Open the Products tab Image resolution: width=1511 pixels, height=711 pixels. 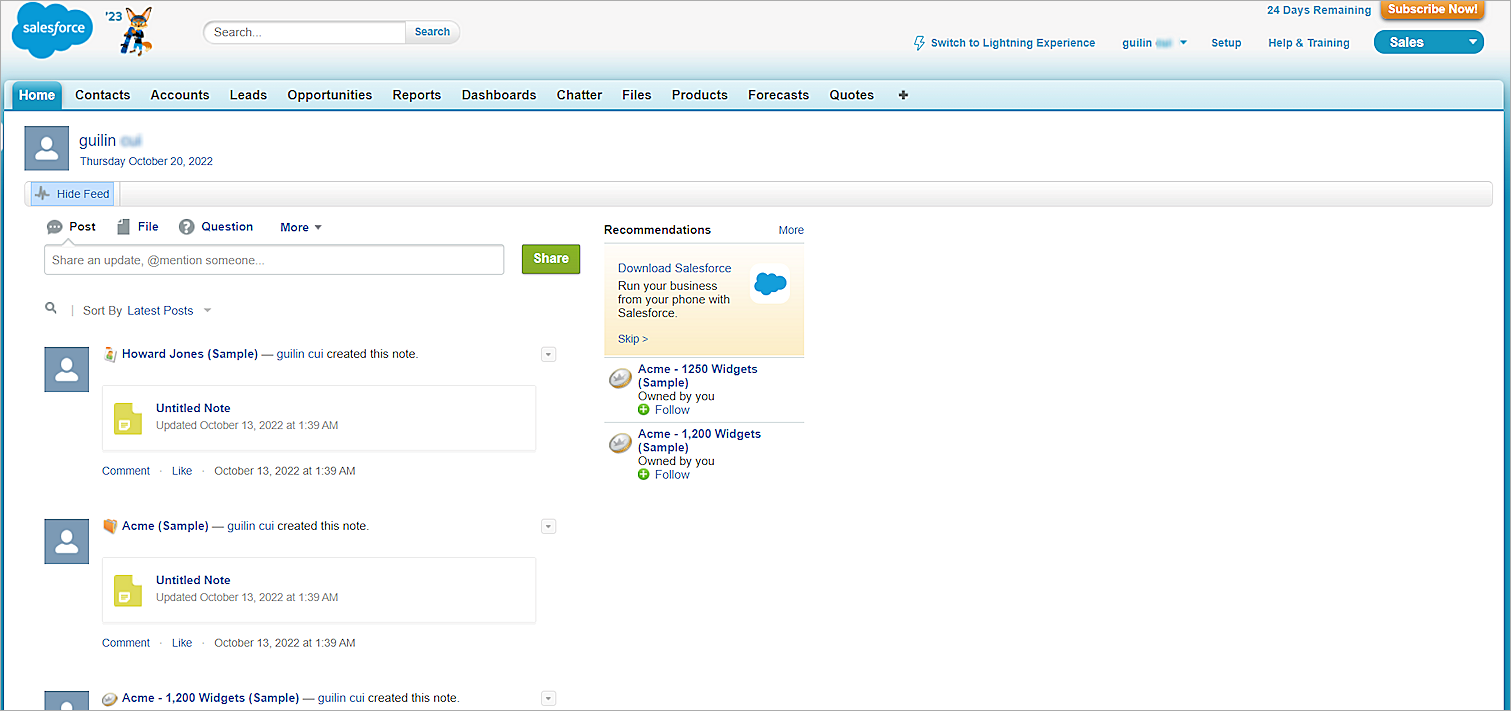[700, 95]
